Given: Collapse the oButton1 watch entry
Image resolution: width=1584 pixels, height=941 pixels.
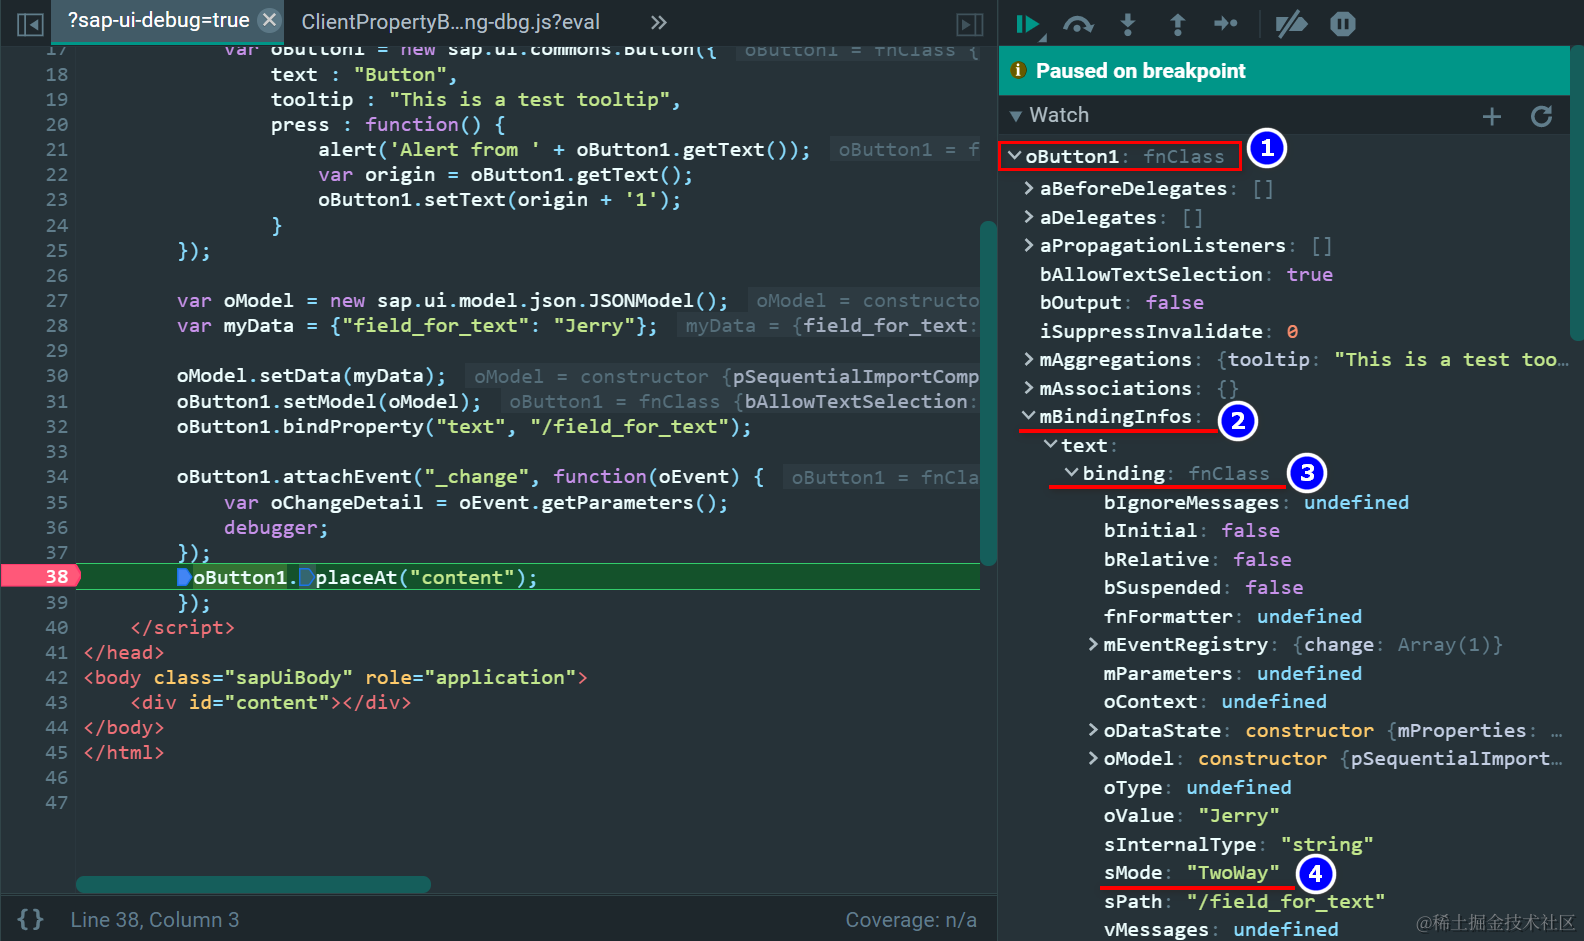Looking at the screenshot, I should click(1015, 156).
